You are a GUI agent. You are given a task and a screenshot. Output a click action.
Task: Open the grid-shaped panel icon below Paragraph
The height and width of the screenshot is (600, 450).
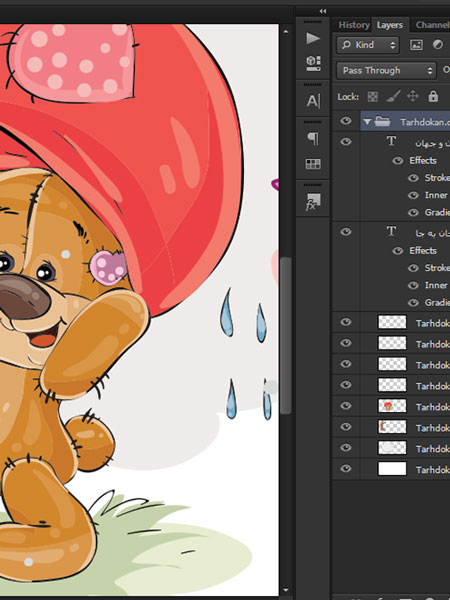[x=313, y=164]
